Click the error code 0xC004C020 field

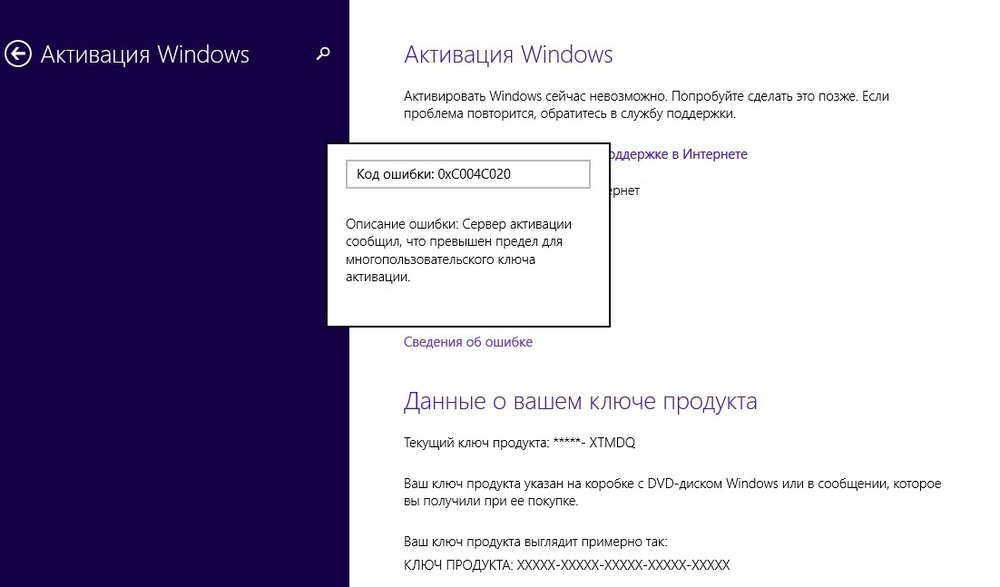(467, 174)
